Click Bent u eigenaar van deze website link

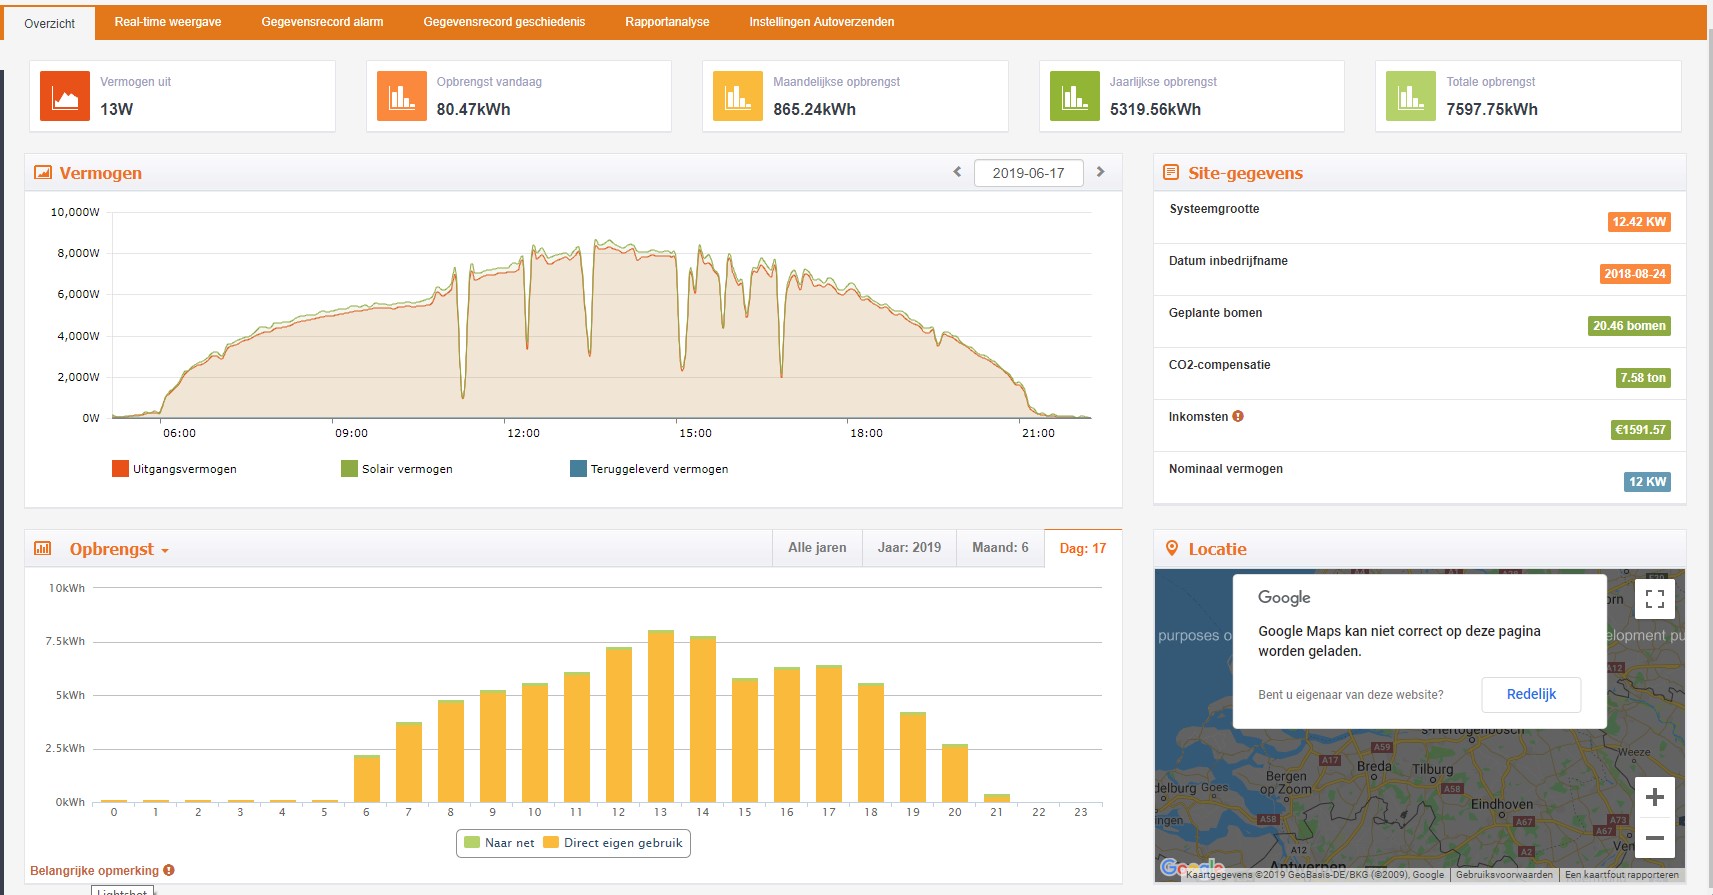(1351, 695)
